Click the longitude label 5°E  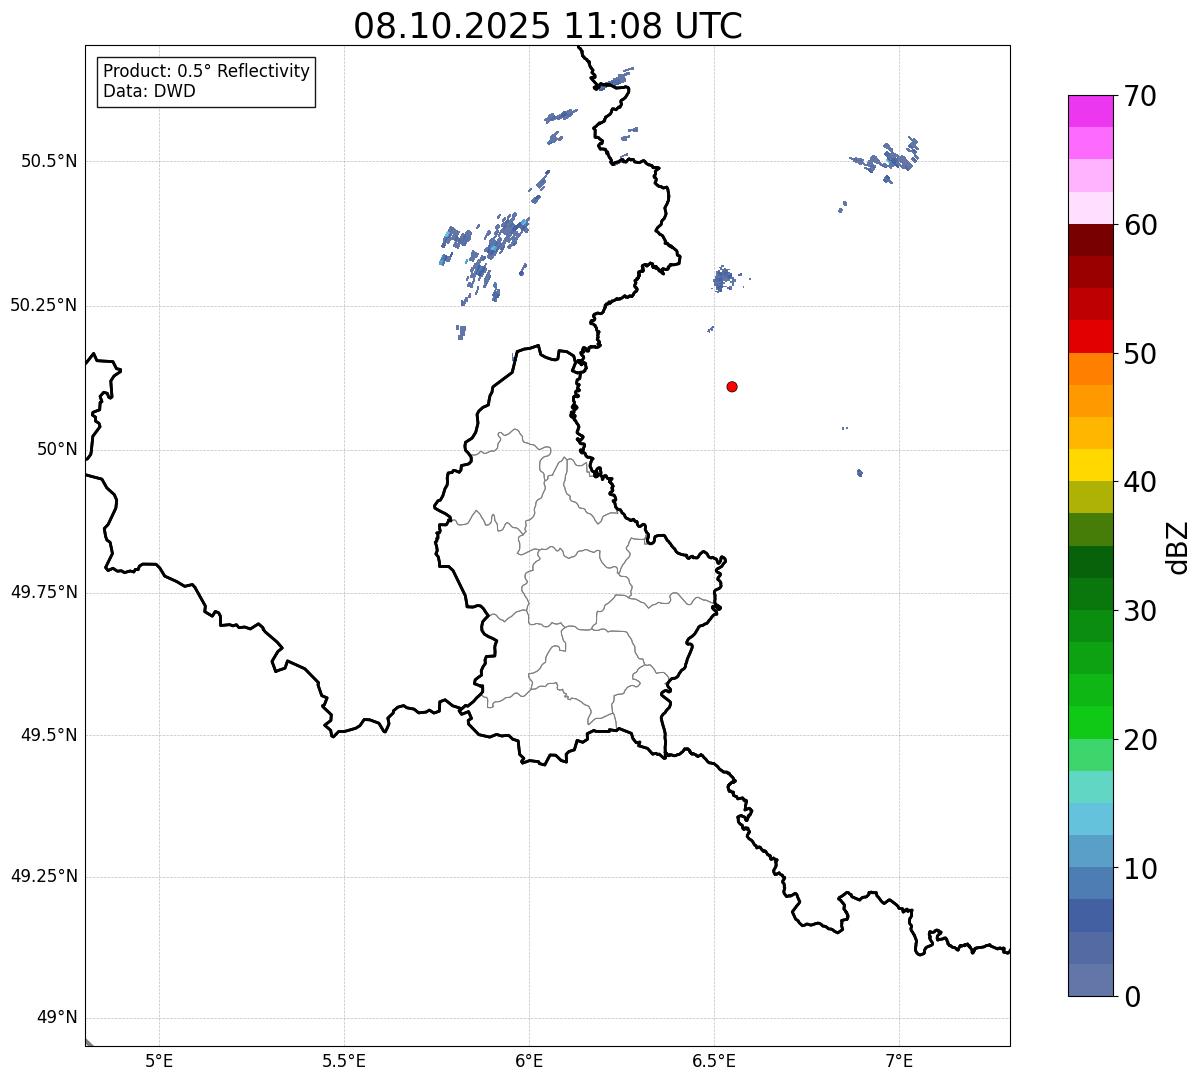(159, 1061)
